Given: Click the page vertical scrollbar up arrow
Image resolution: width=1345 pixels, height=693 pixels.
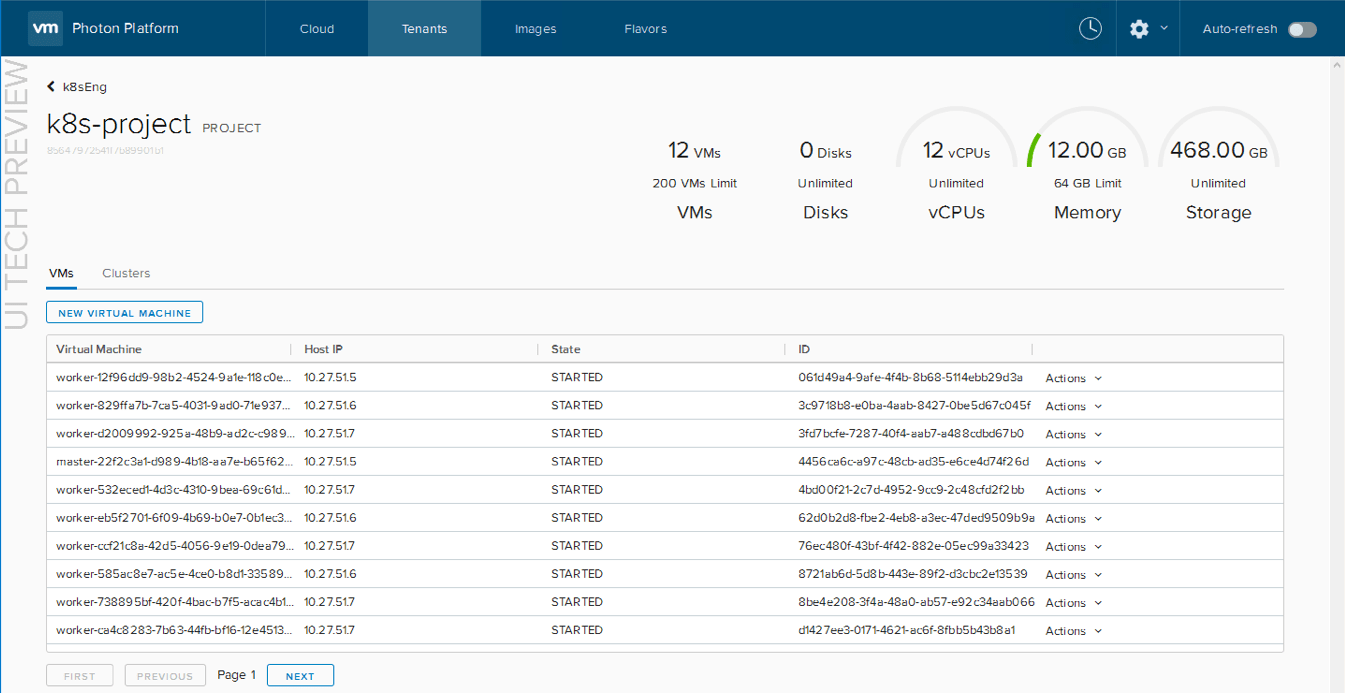Looking at the screenshot, I should 1337,64.
